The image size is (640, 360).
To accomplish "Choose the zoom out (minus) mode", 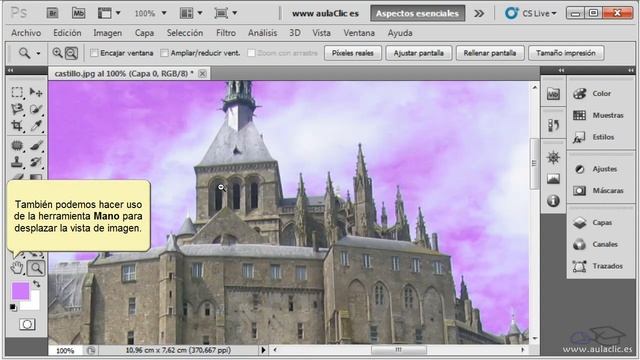I will (x=71, y=53).
